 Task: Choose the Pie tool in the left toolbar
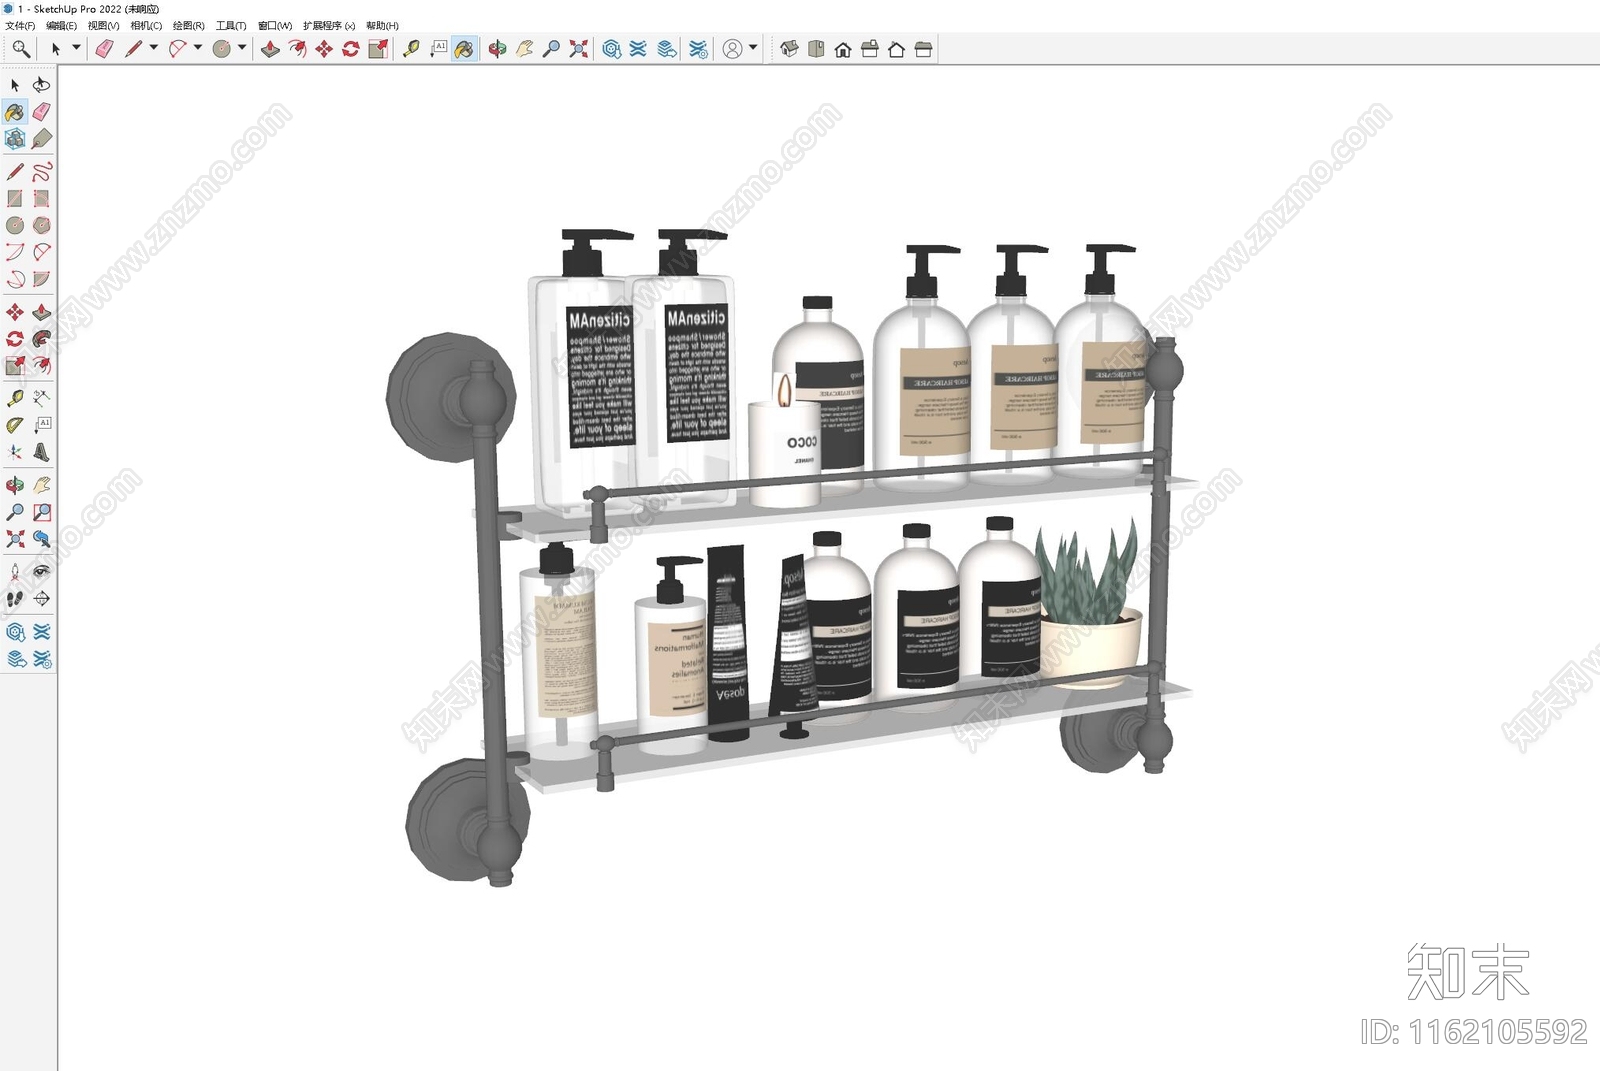click(x=41, y=280)
